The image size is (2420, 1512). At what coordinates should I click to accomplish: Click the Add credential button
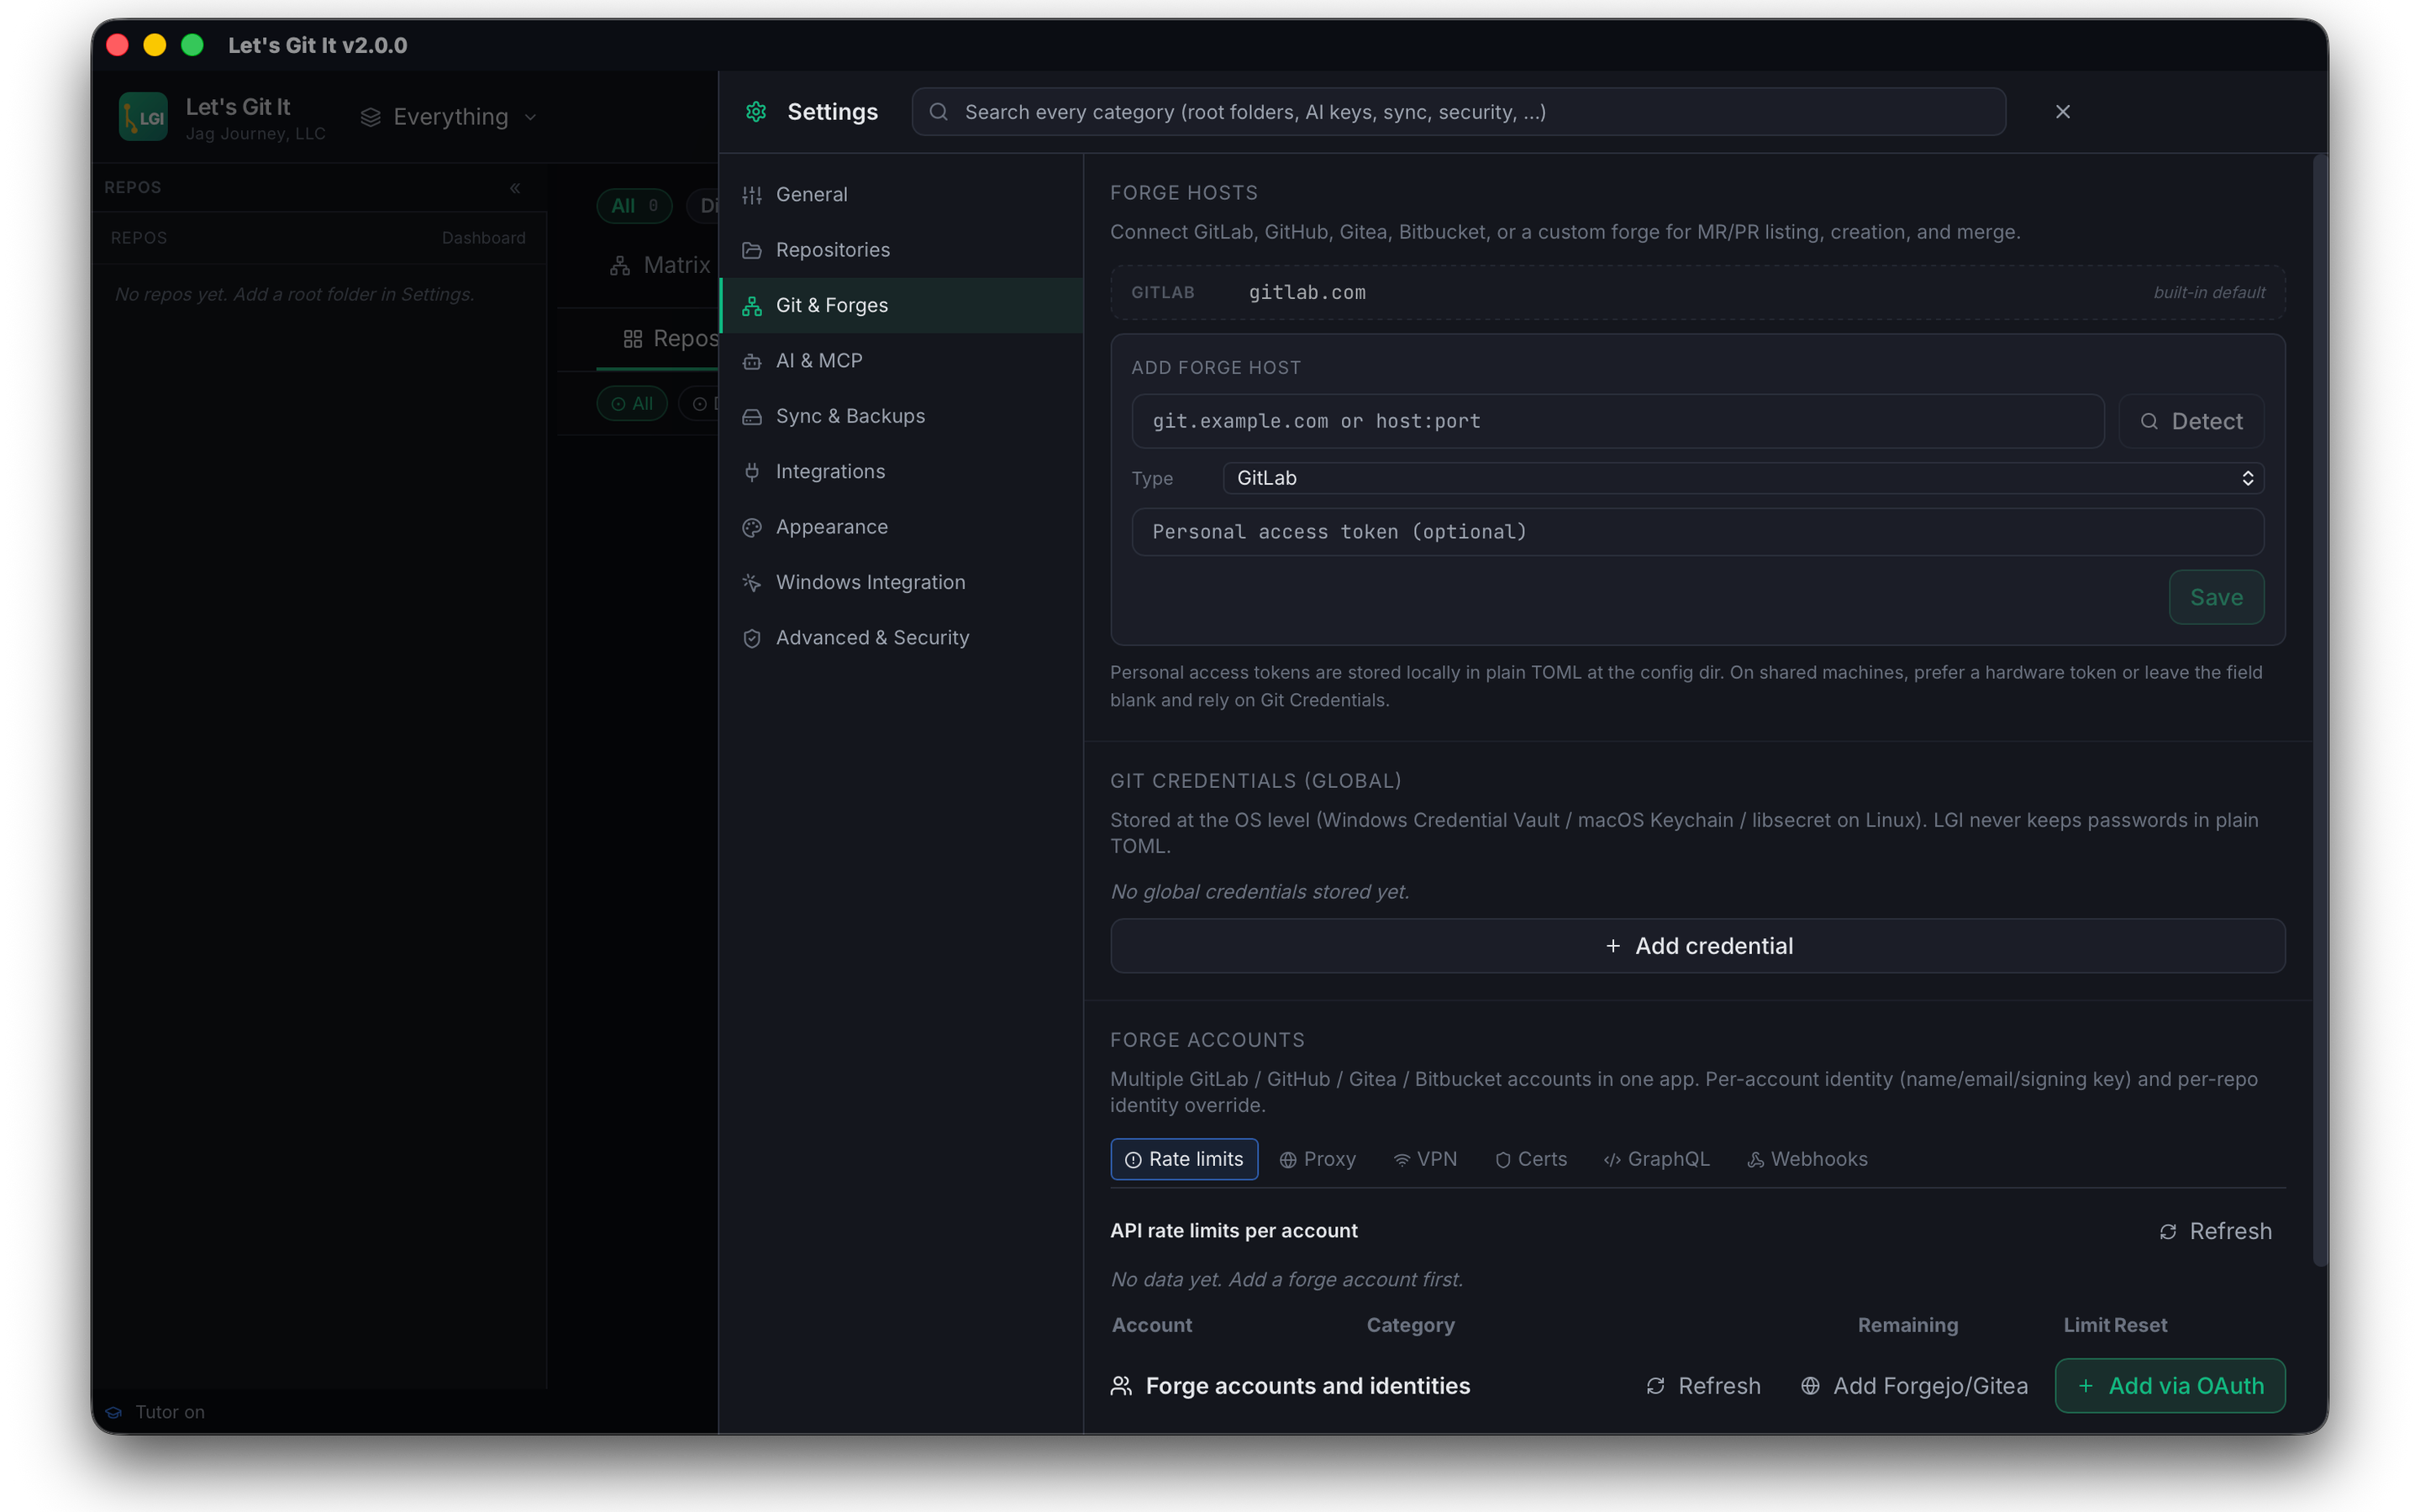tap(1697, 946)
